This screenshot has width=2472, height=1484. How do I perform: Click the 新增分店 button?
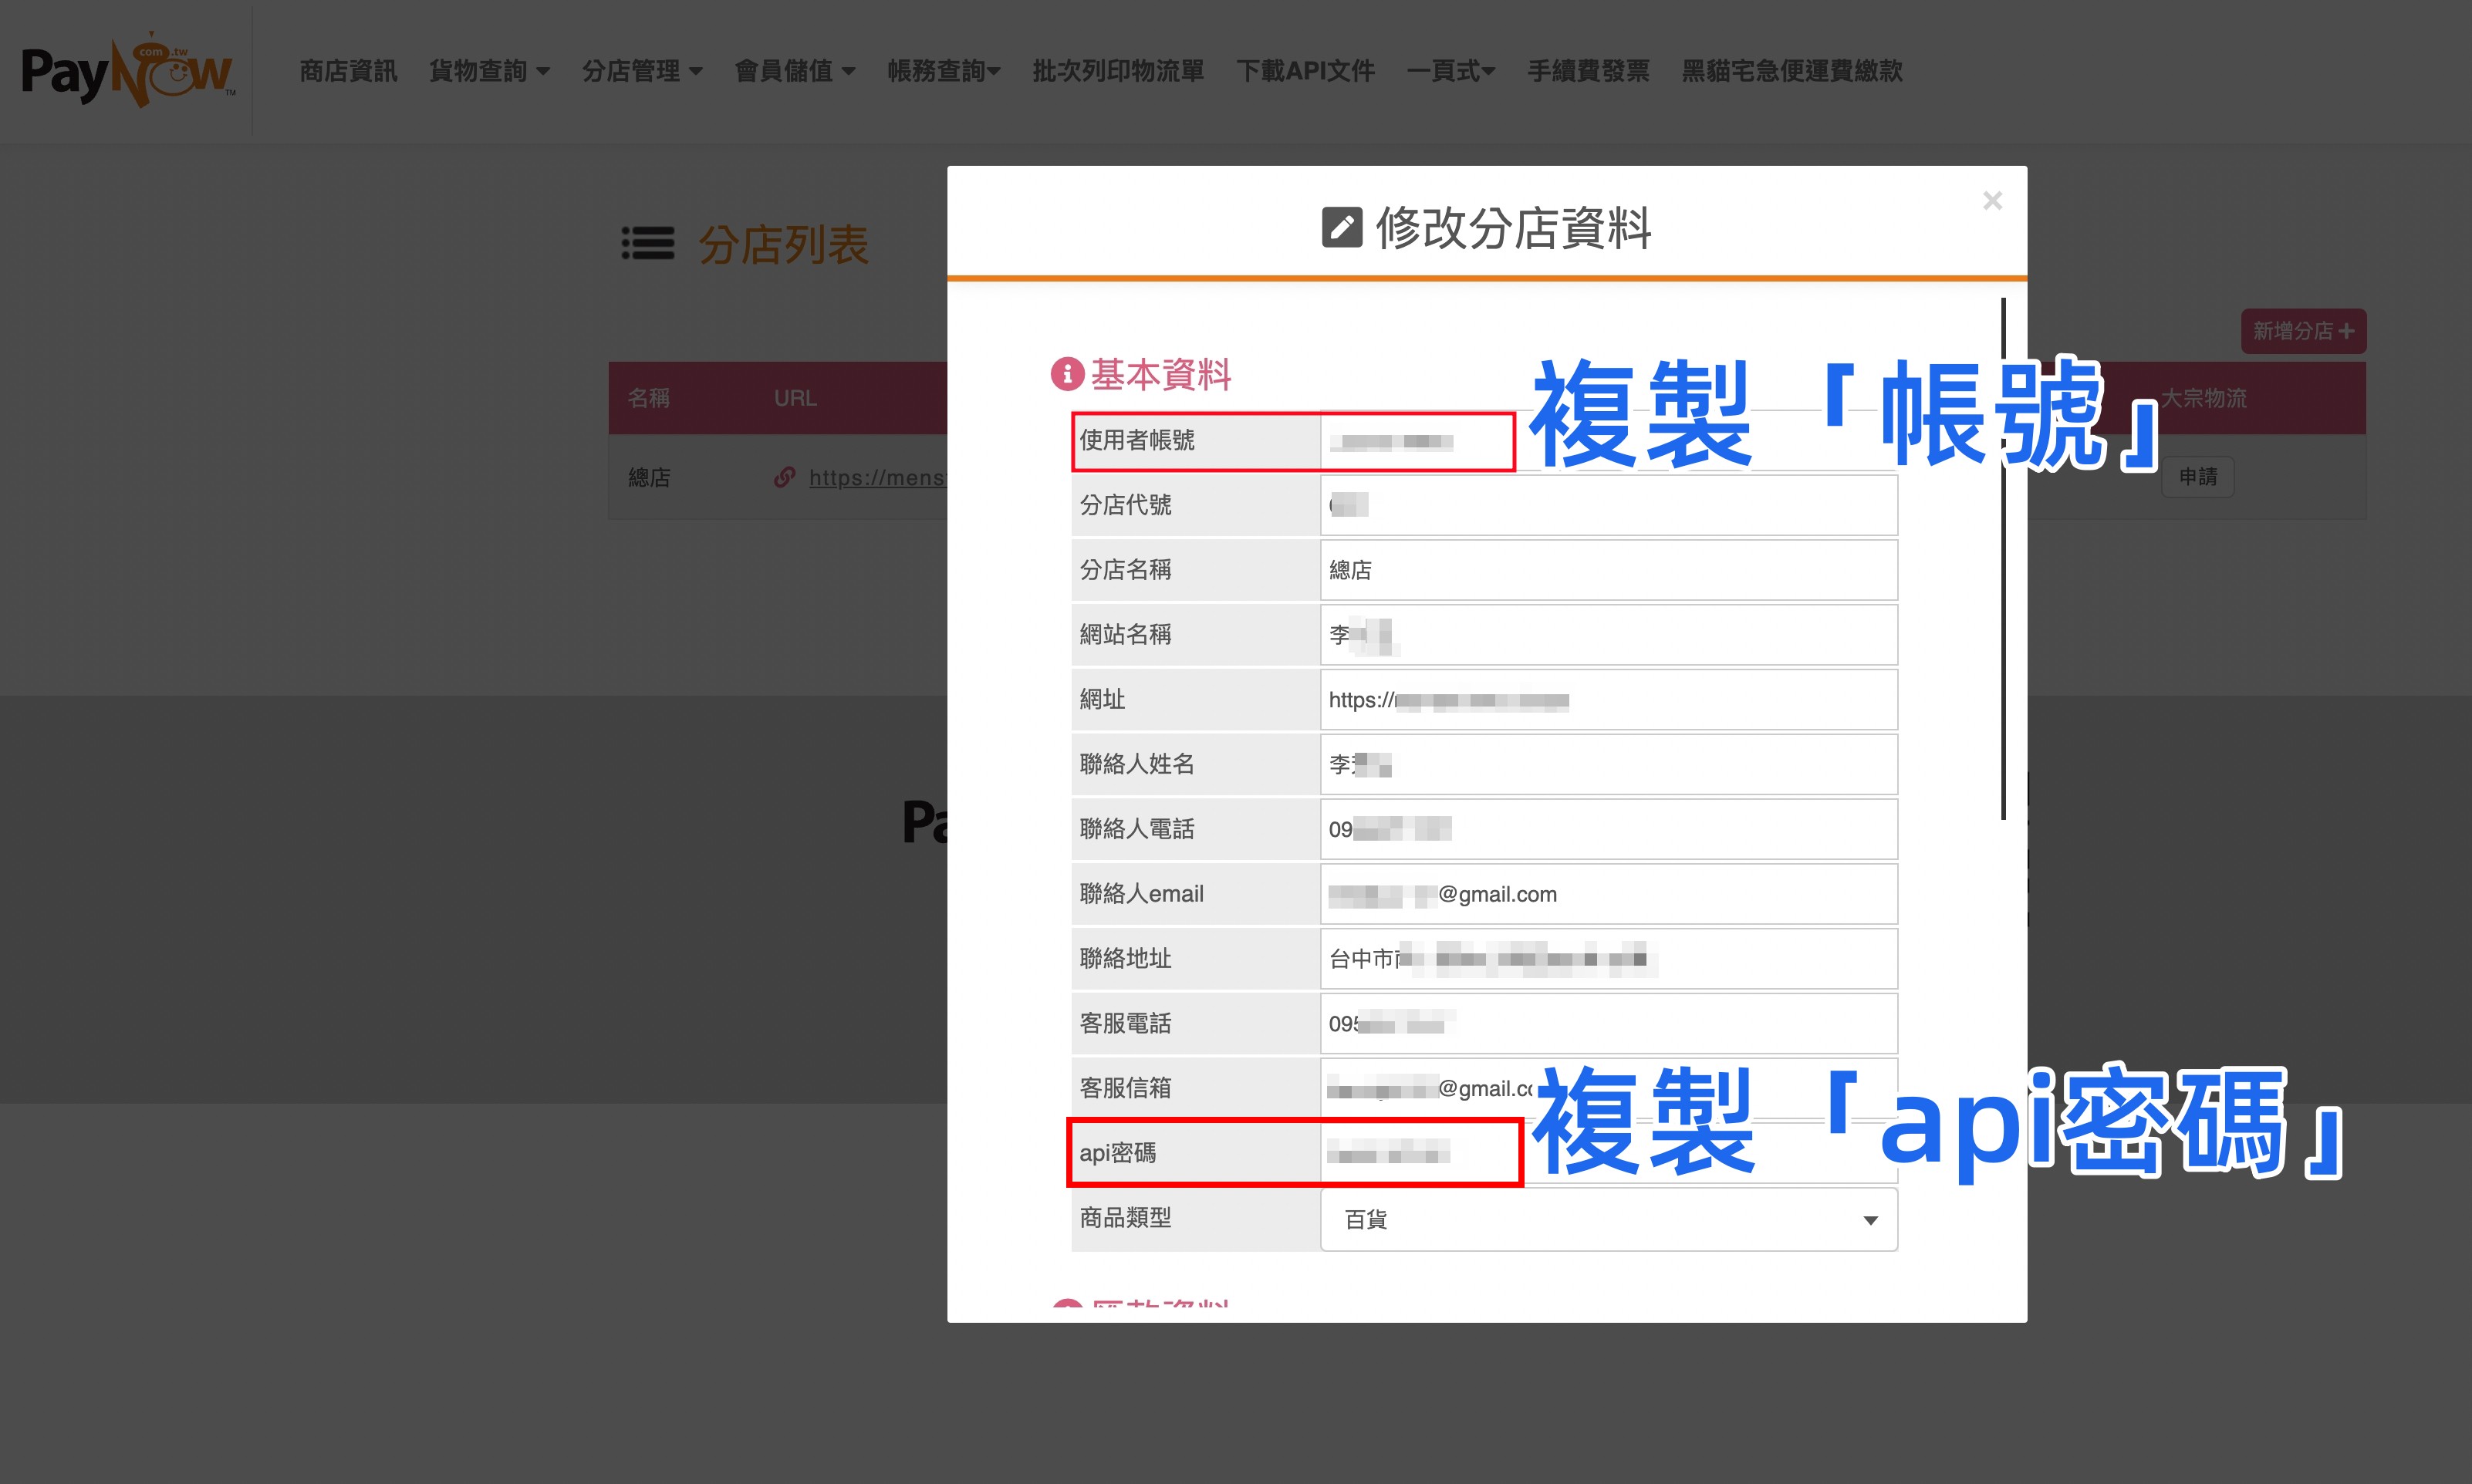point(2303,331)
